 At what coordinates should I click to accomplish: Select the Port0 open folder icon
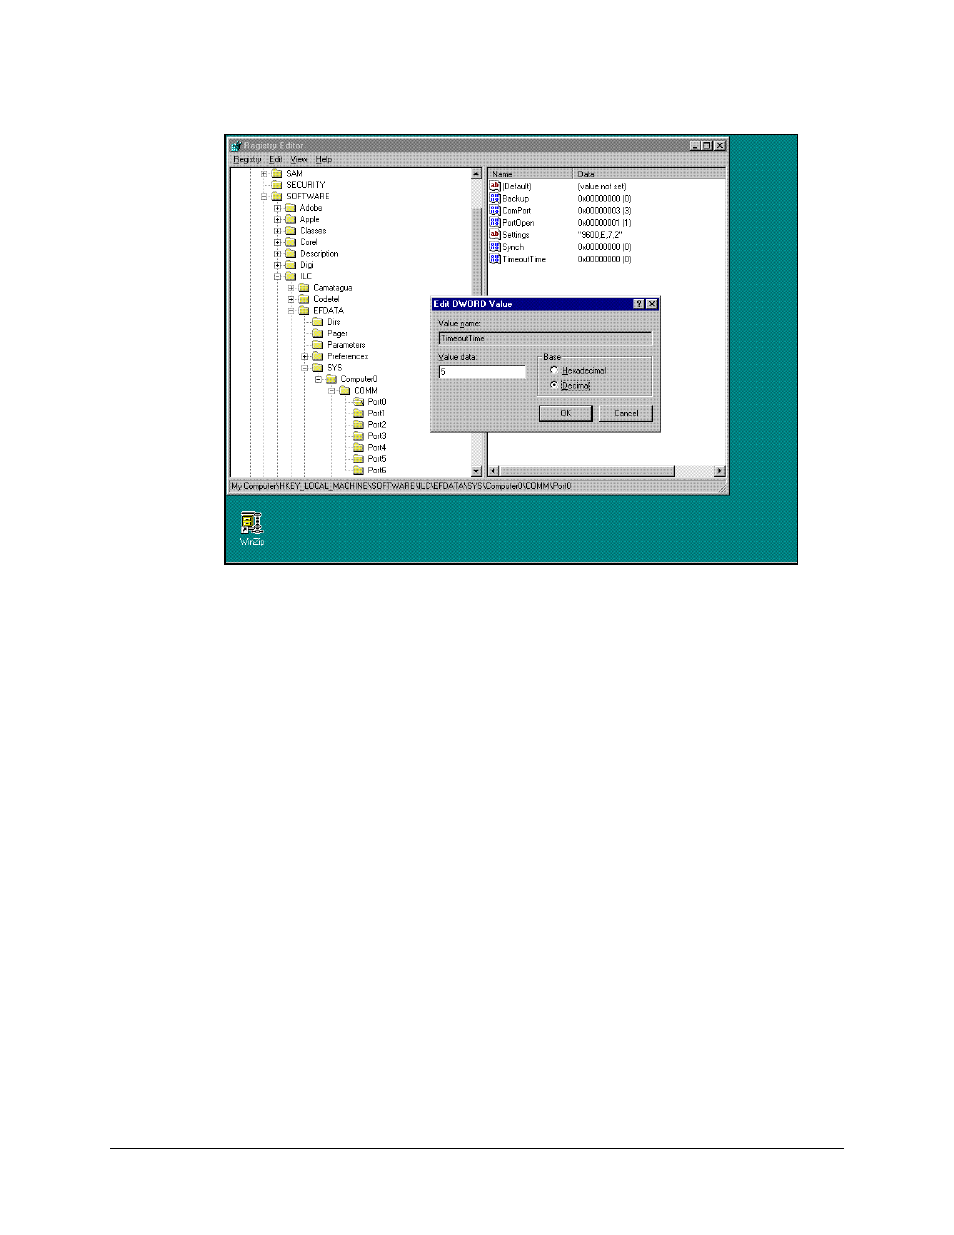point(358,402)
